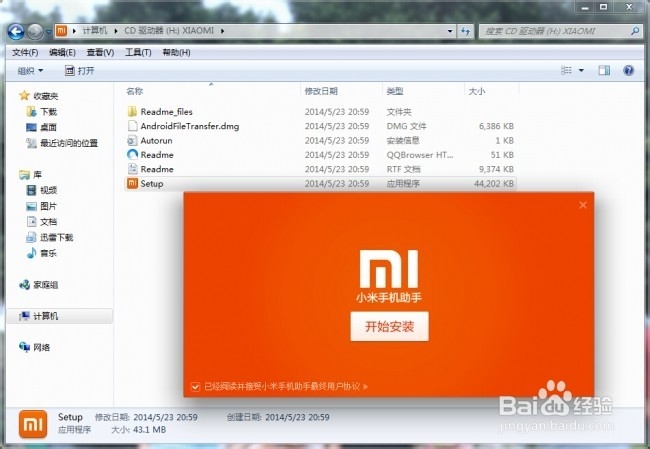Image resolution: width=650 pixels, height=449 pixels.
Task: Sort by the 名称 column header
Action: pyautogui.click(x=134, y=91)
